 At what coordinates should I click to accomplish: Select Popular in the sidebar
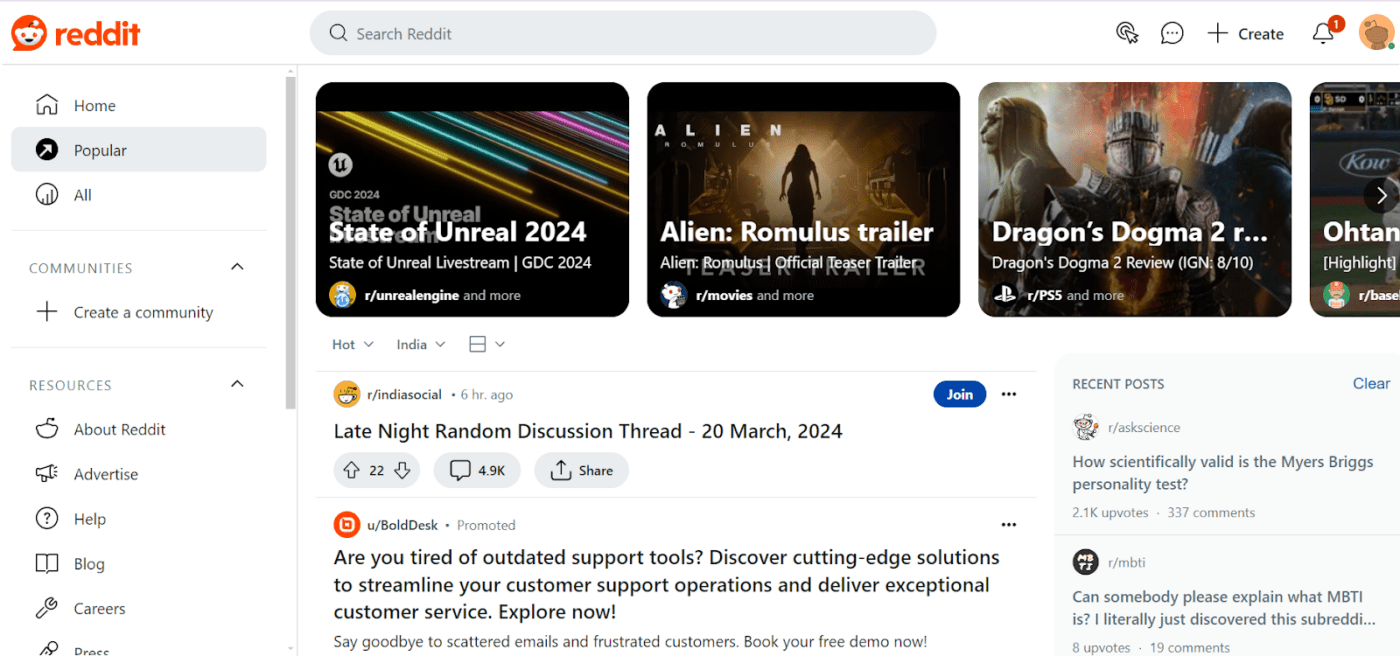(x=138, y=150)
